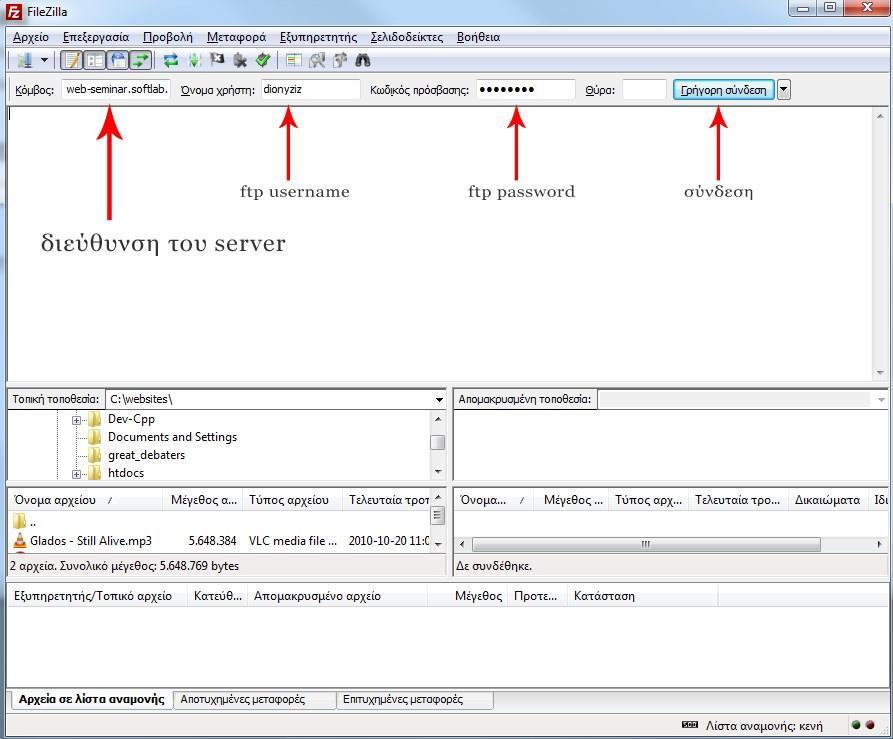Click the Θύρα port field
This screenshot has width=893, height=739.
tap(644, 89)
